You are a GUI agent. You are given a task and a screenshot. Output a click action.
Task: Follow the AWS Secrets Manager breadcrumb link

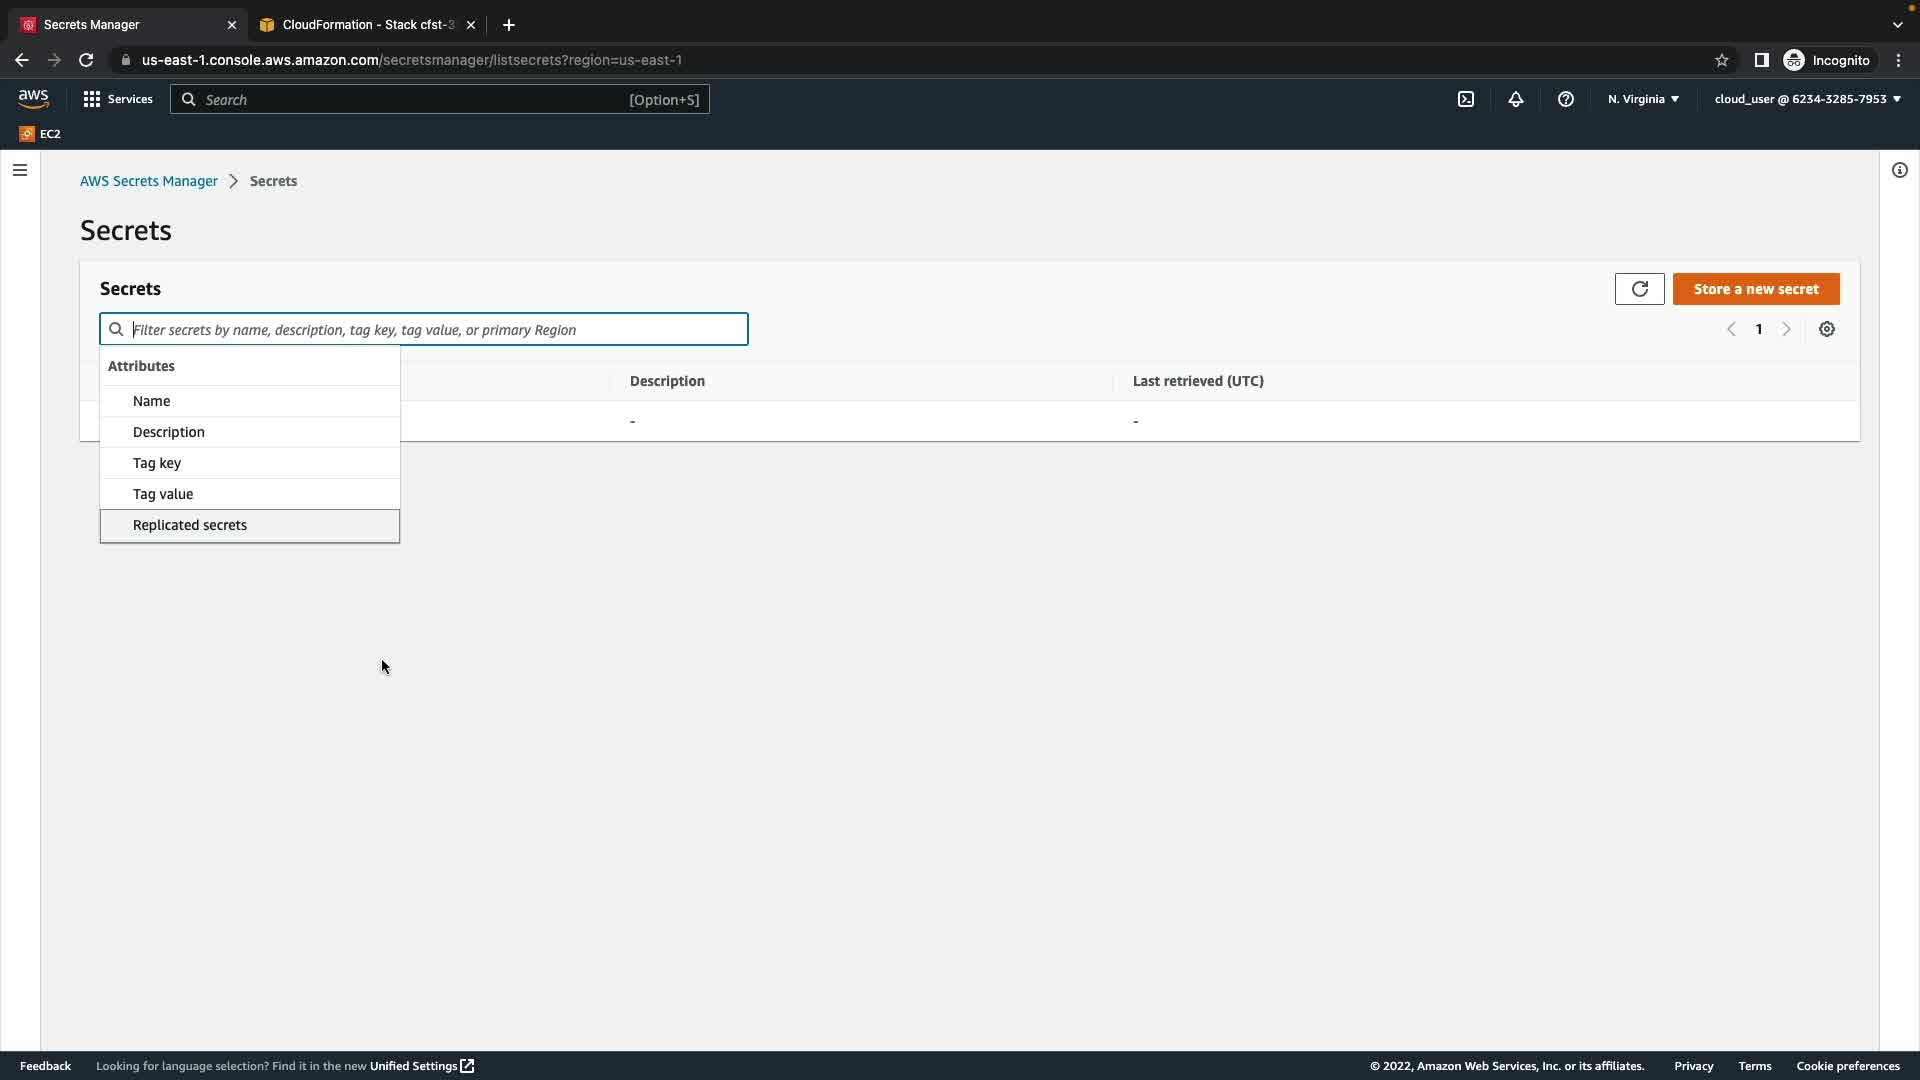pyautogui.click(x=148, y=181)
